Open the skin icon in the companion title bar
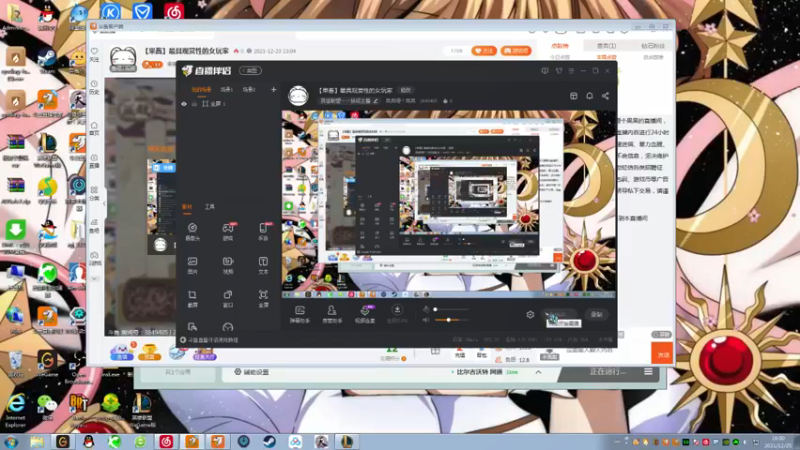 [559, 71]
